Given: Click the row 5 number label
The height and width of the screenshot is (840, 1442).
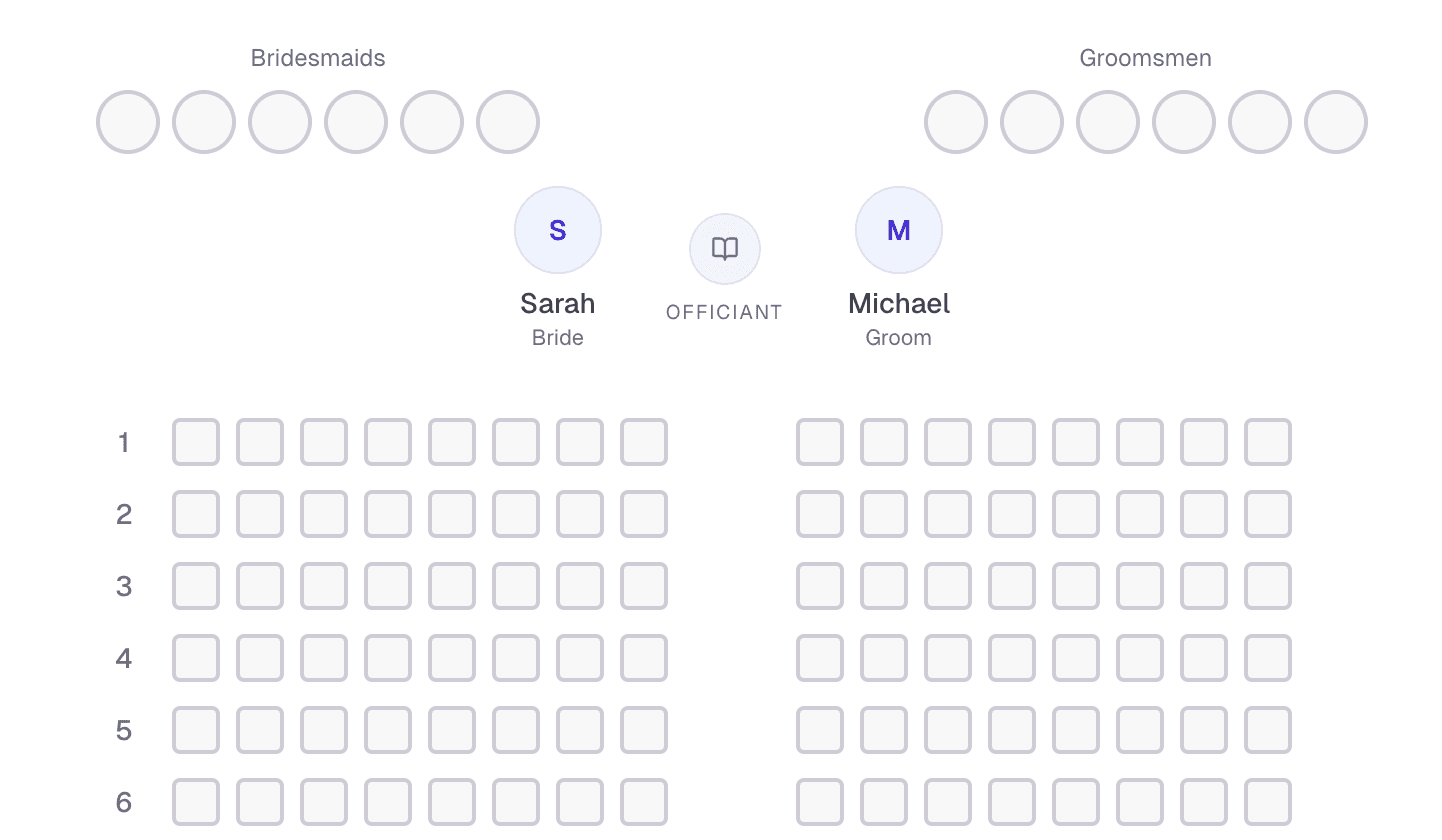Looking at the screenshot, I should click(x=124, y=730).
